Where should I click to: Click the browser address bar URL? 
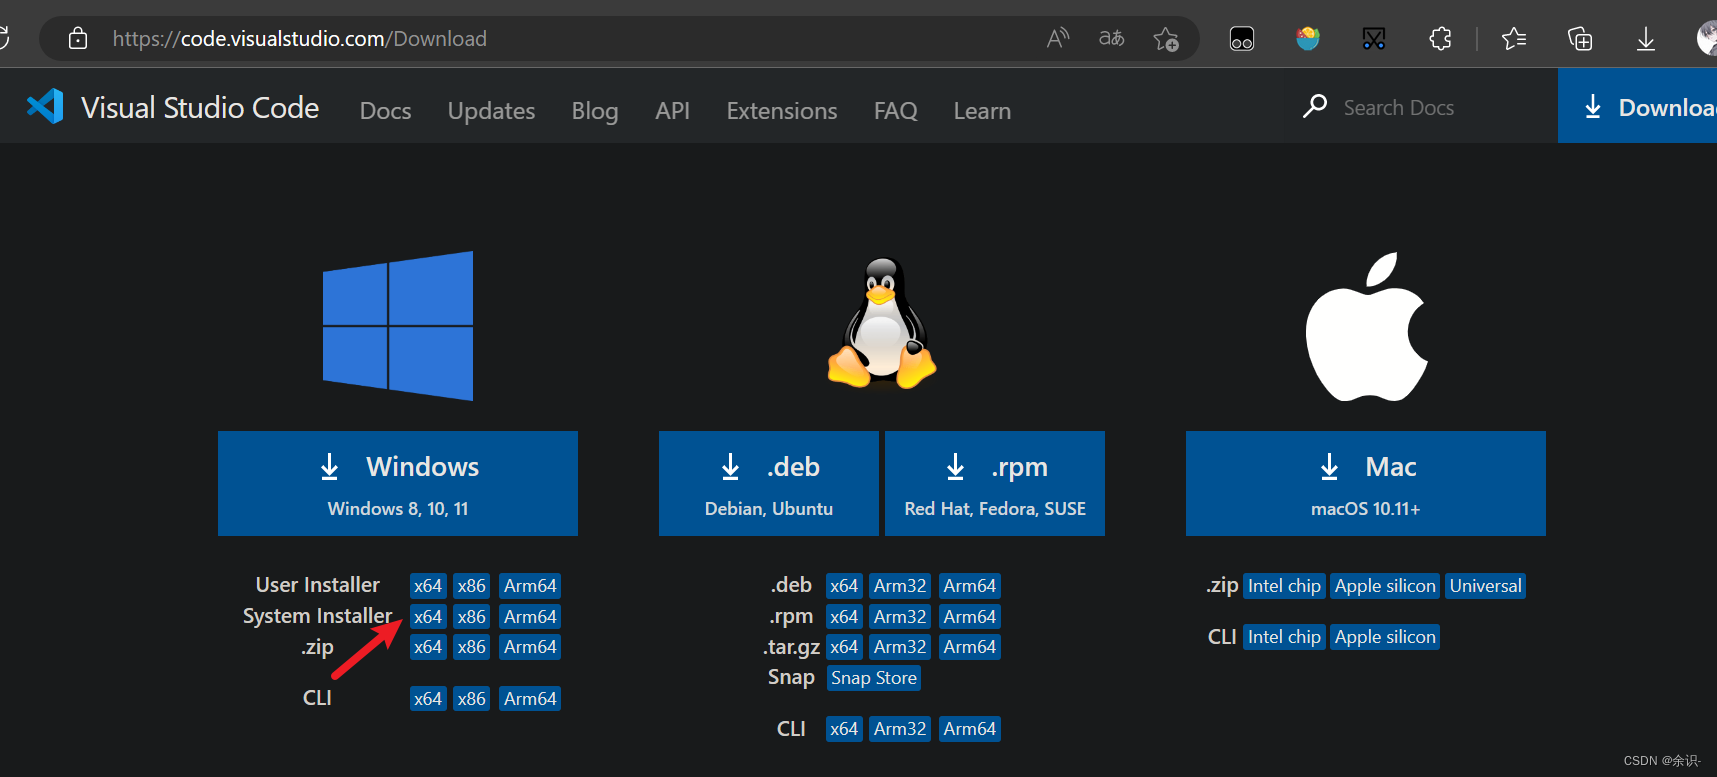coord(300,39)
